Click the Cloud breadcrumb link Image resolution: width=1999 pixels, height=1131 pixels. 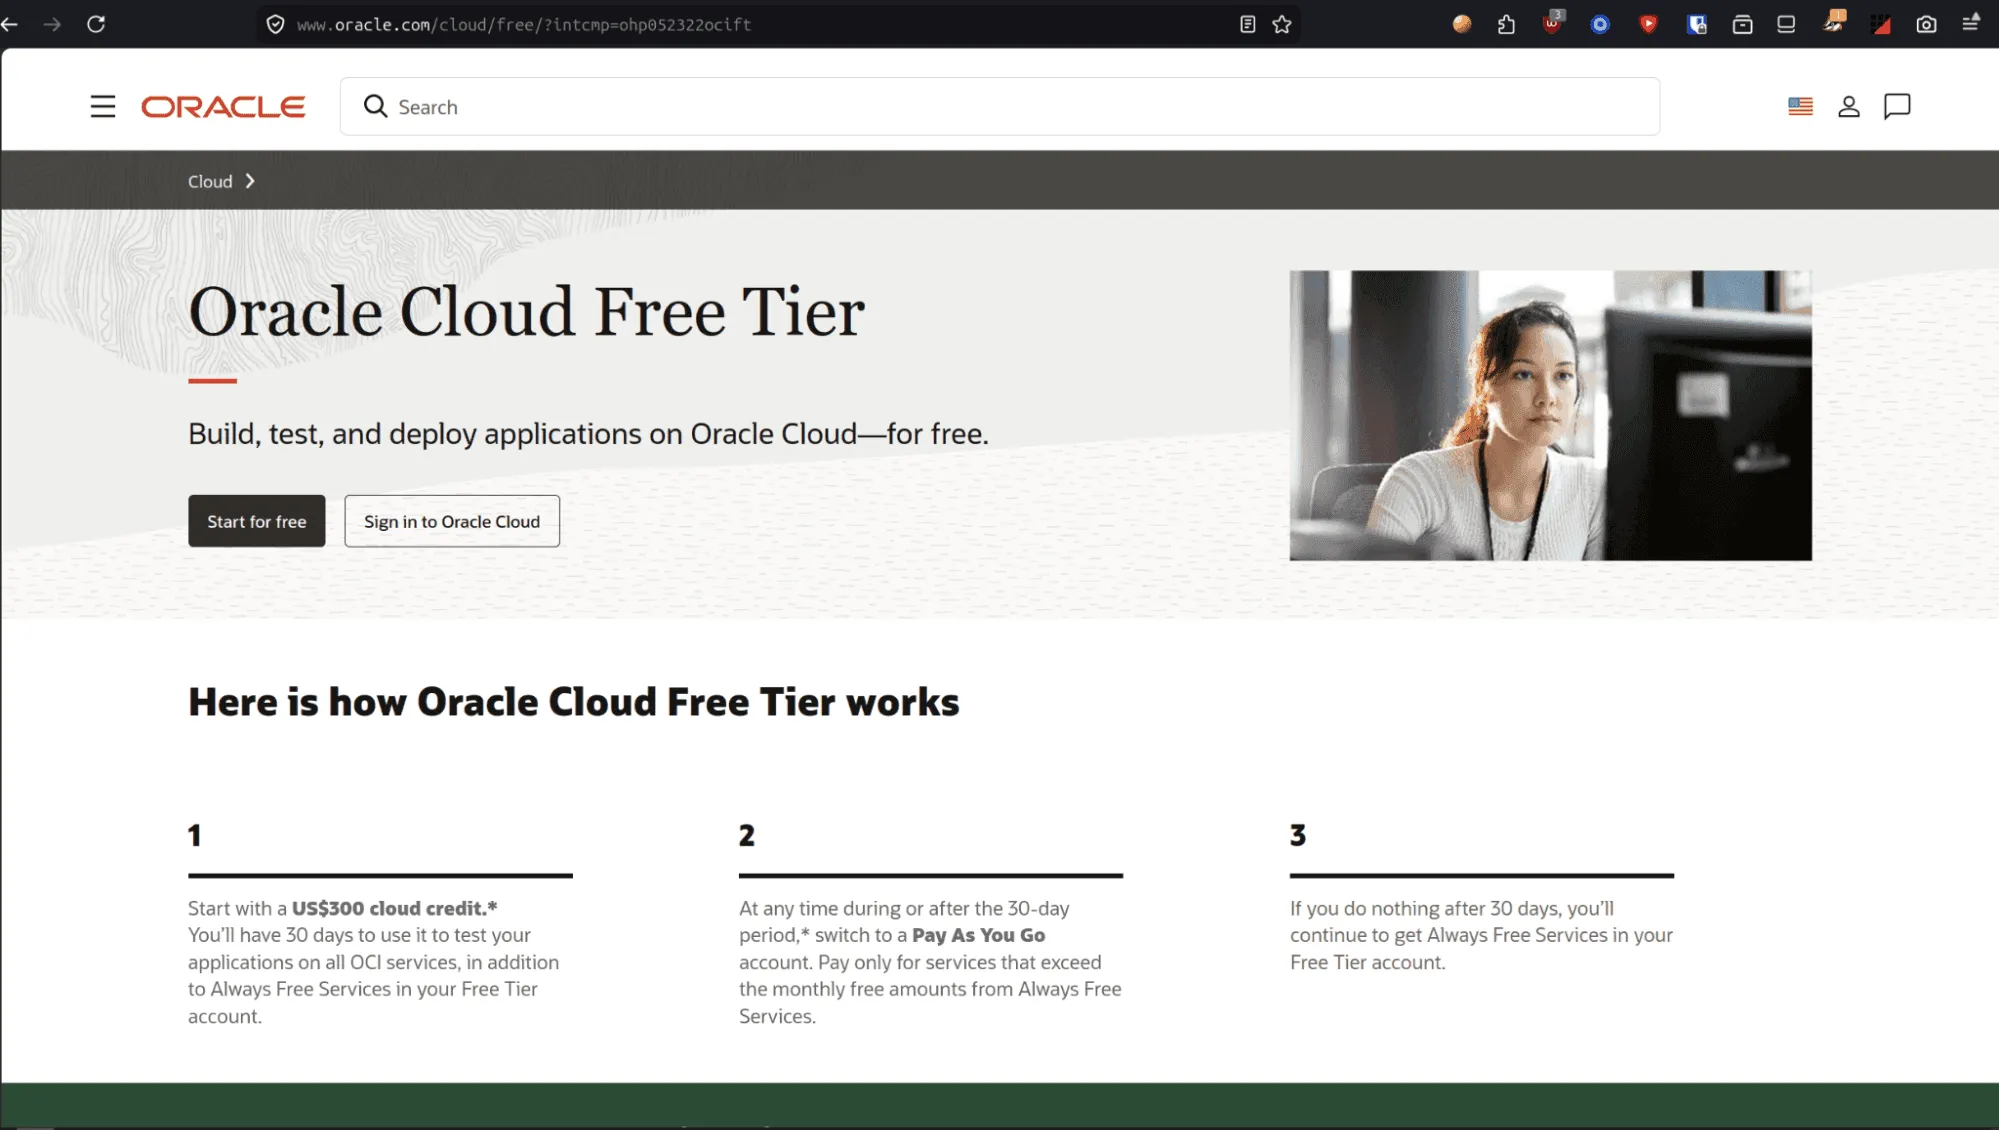click(x=210, y=181)
